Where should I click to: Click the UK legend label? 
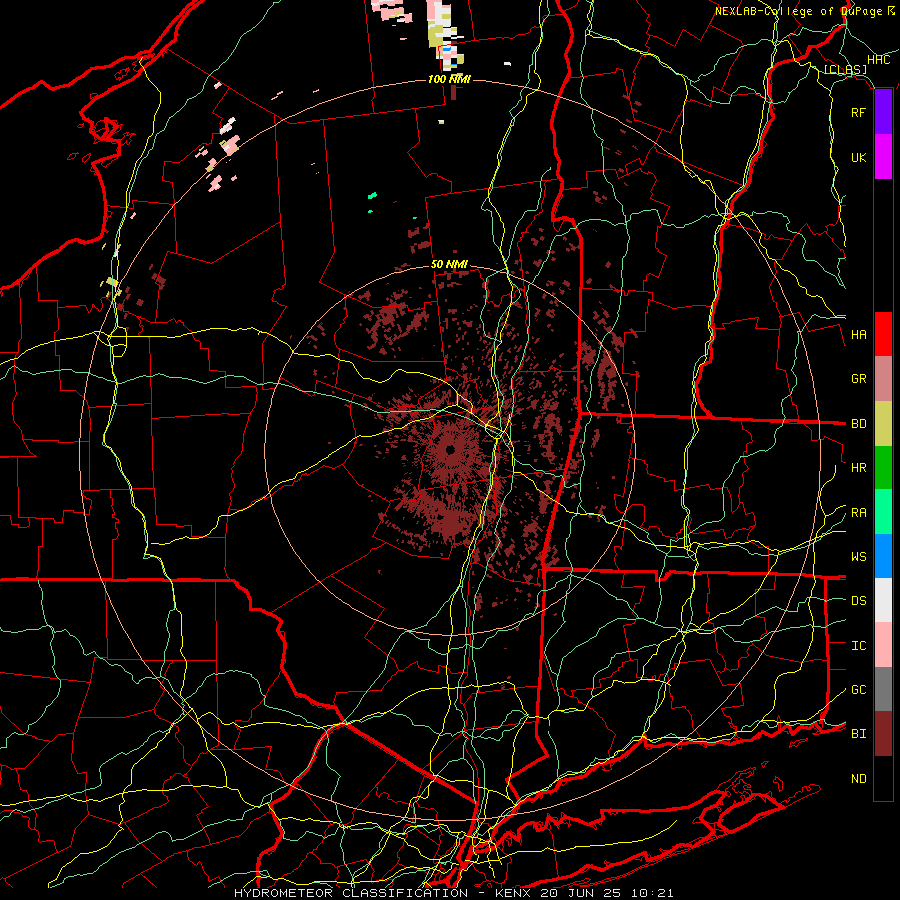click(858, 157)
